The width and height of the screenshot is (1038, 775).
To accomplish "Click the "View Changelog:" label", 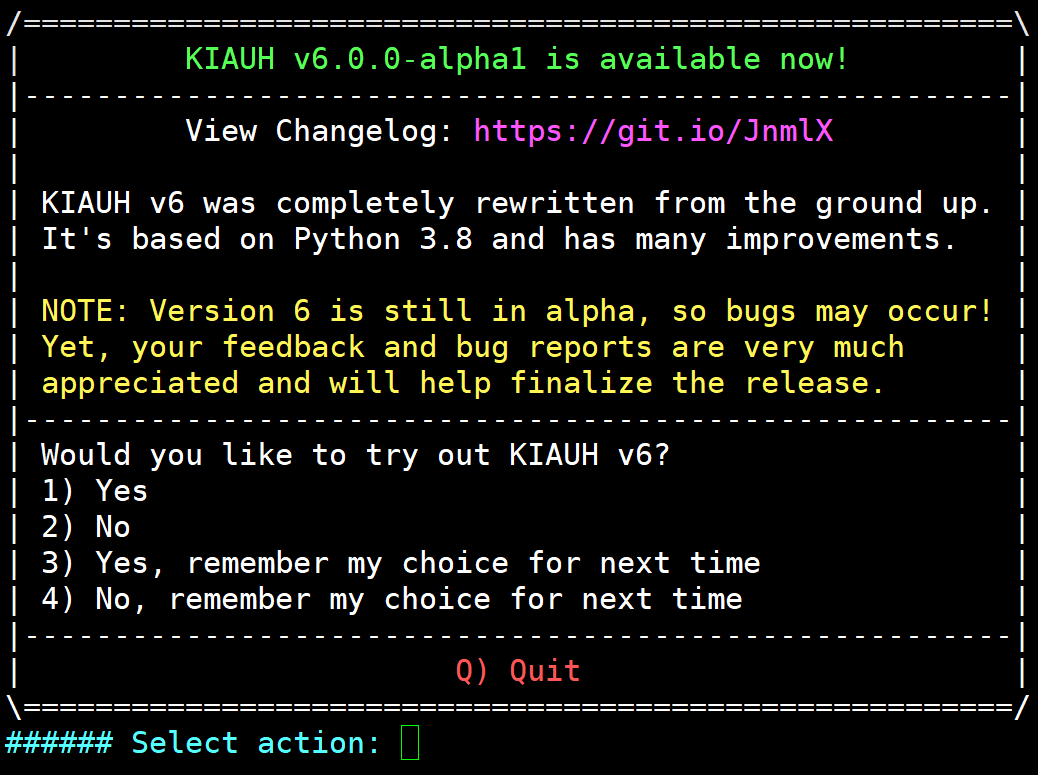I will 320,131.
